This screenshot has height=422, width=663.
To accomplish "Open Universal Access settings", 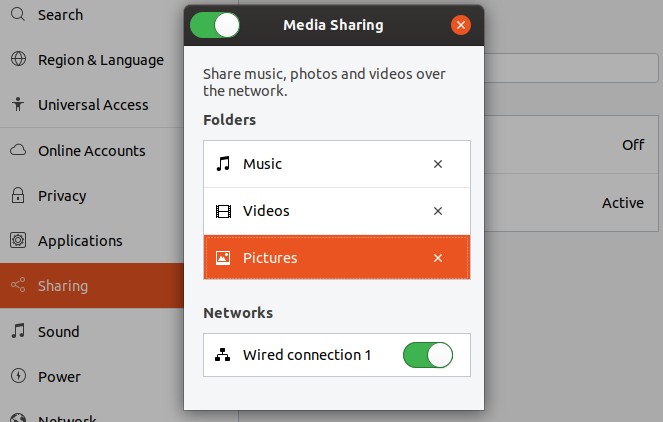I will pyautogui.click(x=92, y=105).
